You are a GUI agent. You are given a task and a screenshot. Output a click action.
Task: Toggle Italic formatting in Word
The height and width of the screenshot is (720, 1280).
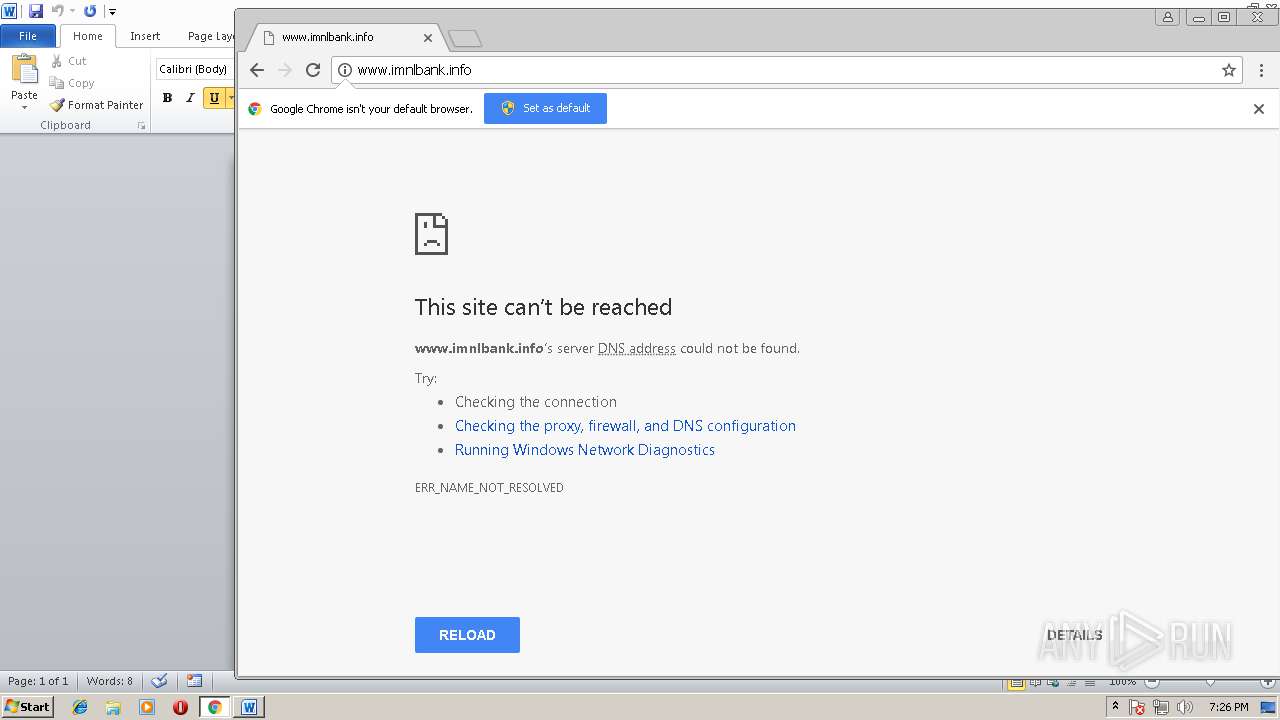(190, 98)
